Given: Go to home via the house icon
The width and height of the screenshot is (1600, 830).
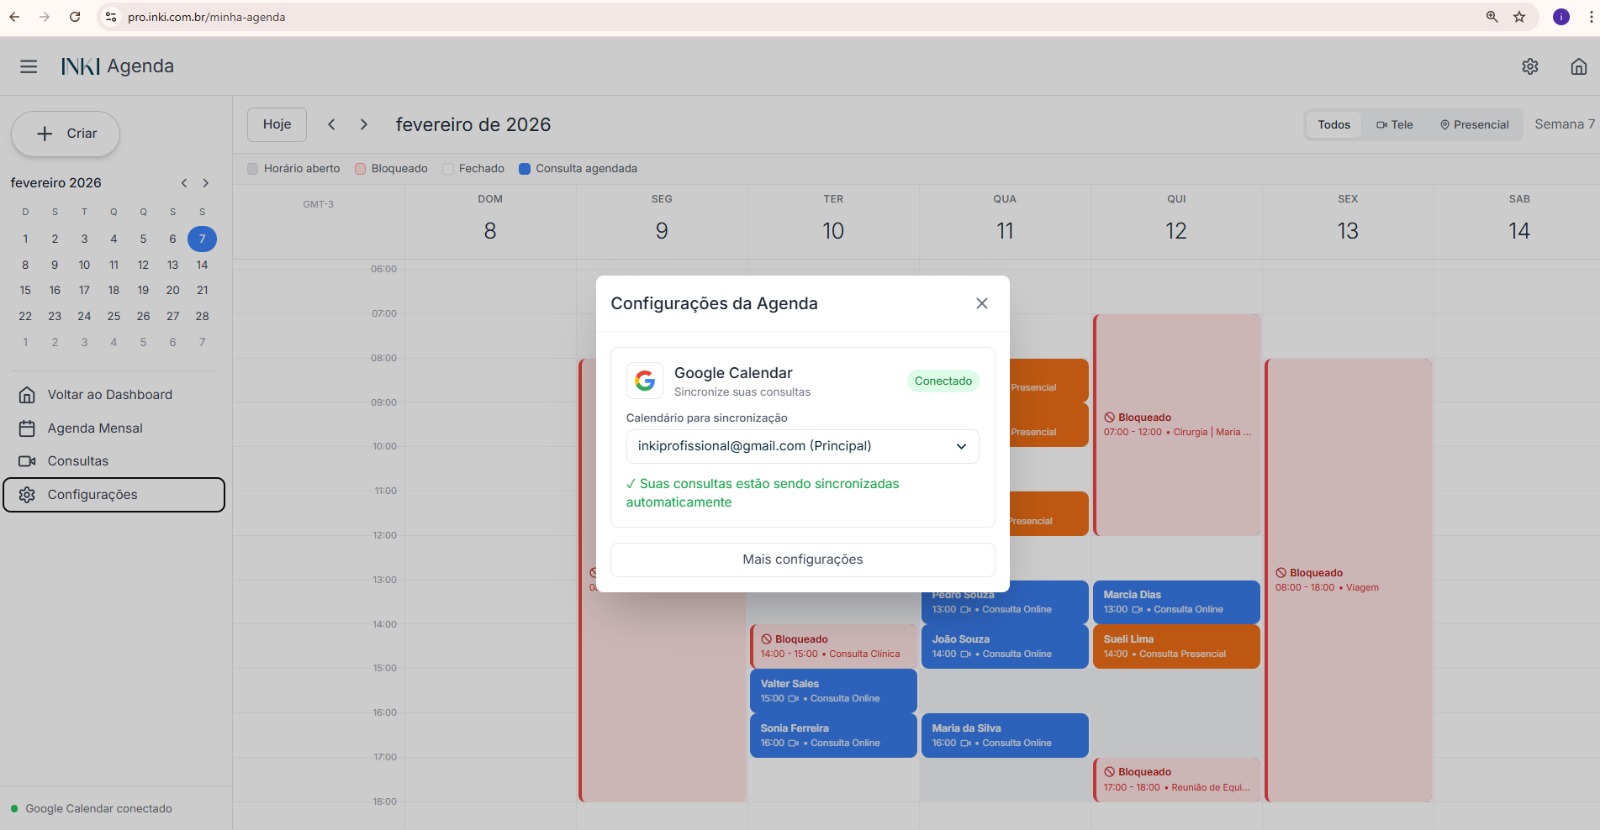Looking at the screenshot, I should coord(1579,66).
